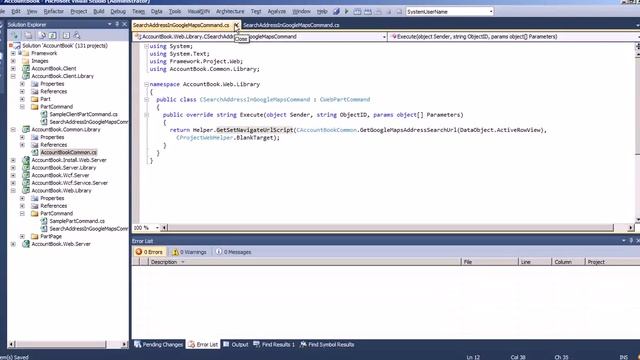Click the Framework folder icon

click(x=26, y=53)
